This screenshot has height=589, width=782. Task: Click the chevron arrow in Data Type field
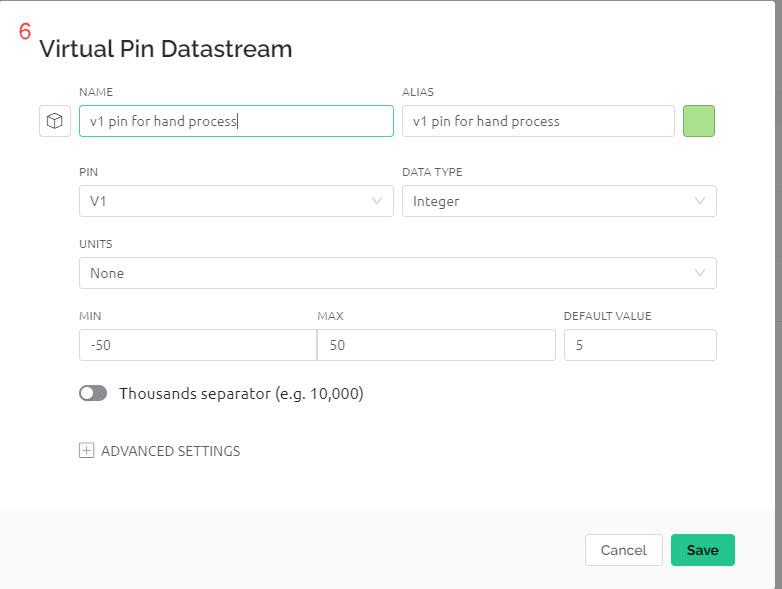pyautogui.click(x=700, y=201)
